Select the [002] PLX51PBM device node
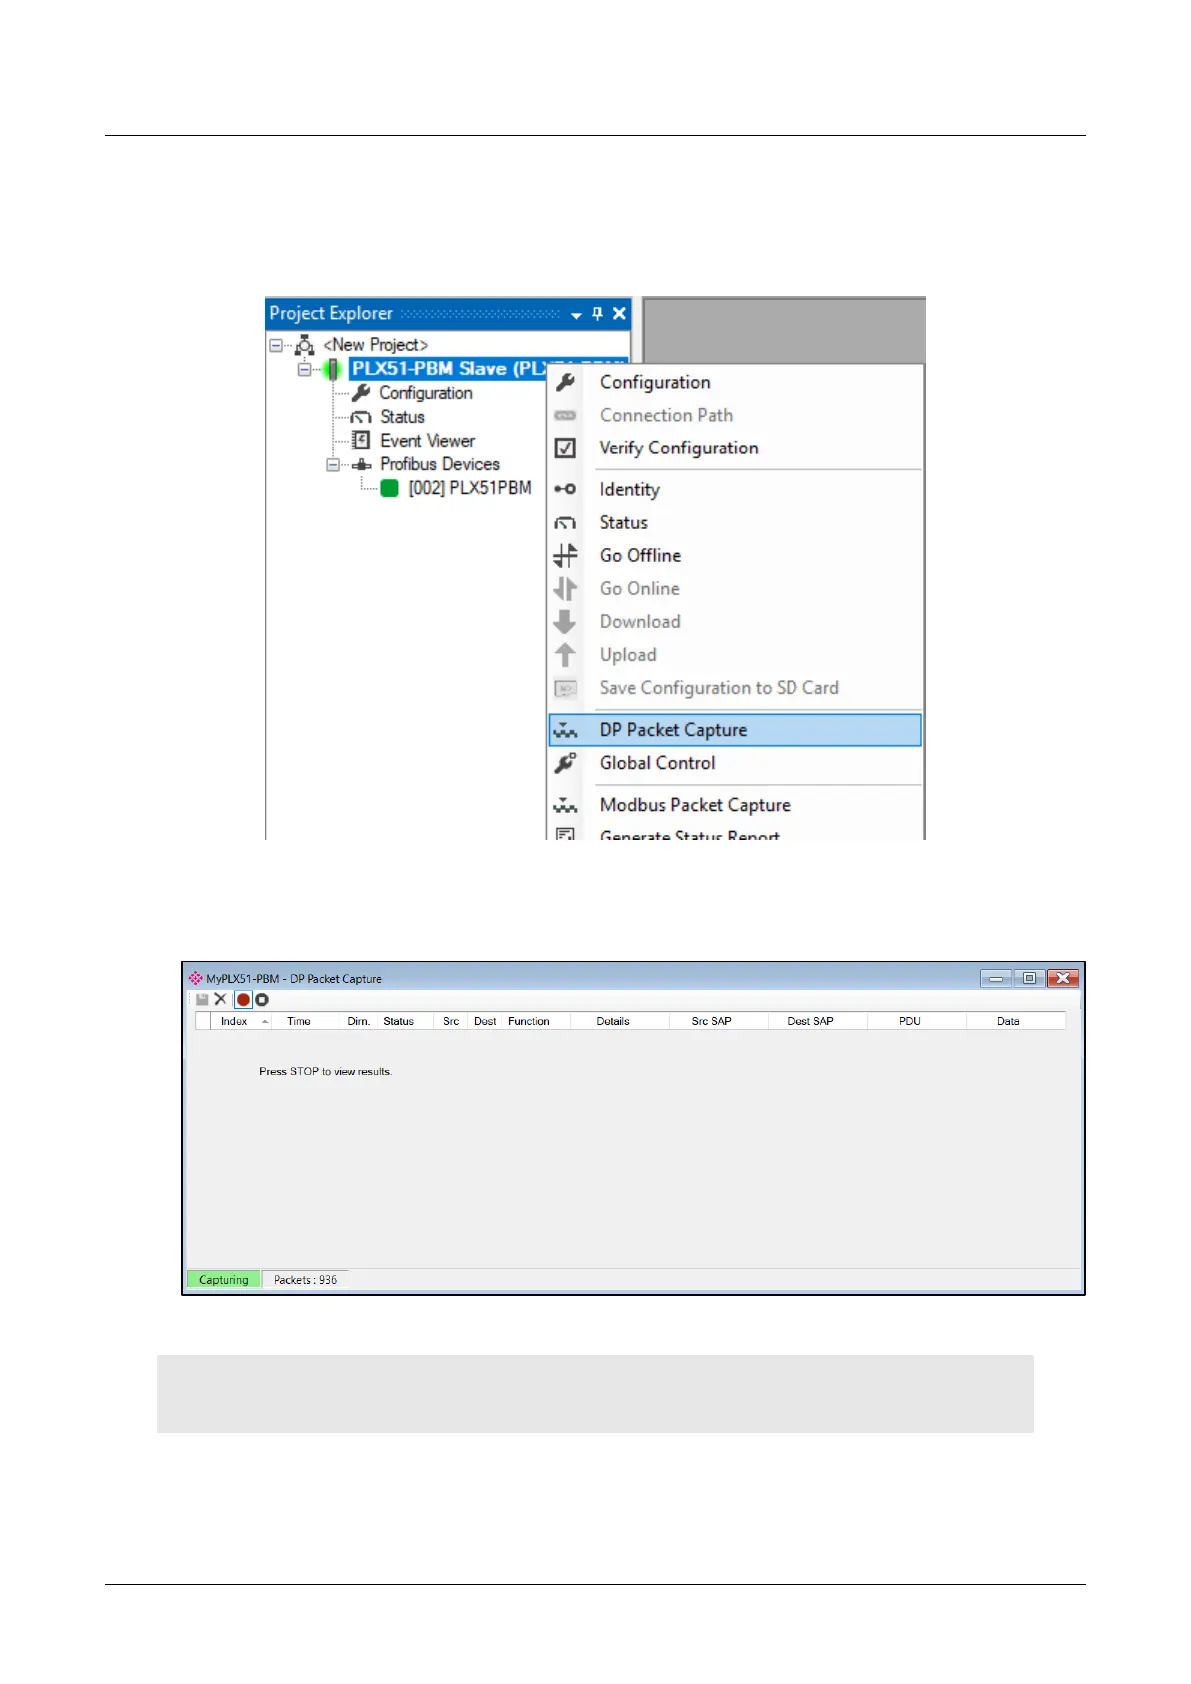The height and width of the screenshot is (1684, 1191). coord(470,488)
